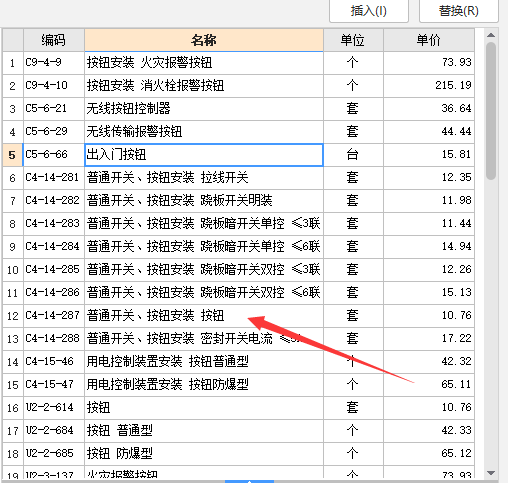Click code cell V2-2-685

(54, 454)
